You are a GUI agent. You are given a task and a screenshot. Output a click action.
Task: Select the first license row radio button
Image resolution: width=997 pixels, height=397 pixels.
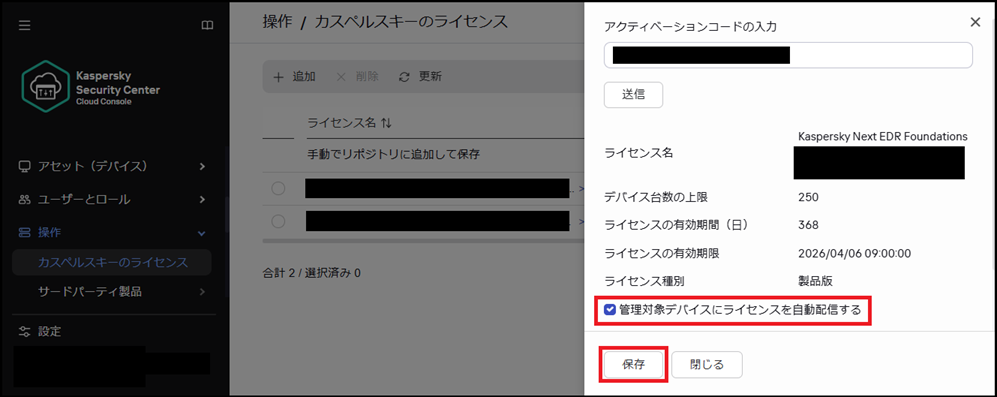[278, 188]
